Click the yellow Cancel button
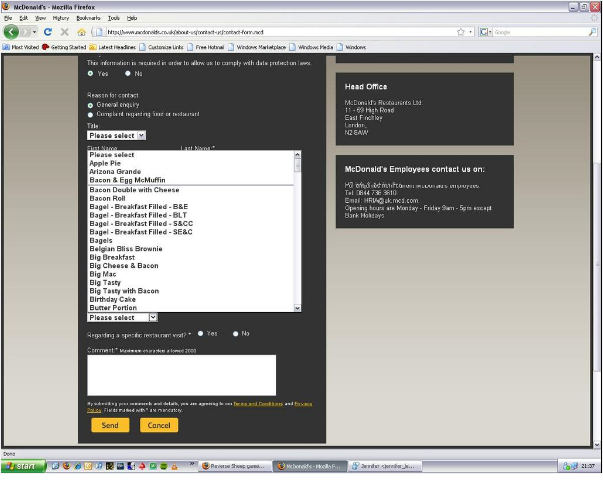Image resolution: width=603 pixels, height=481 pixels. (x=159, y=426)
